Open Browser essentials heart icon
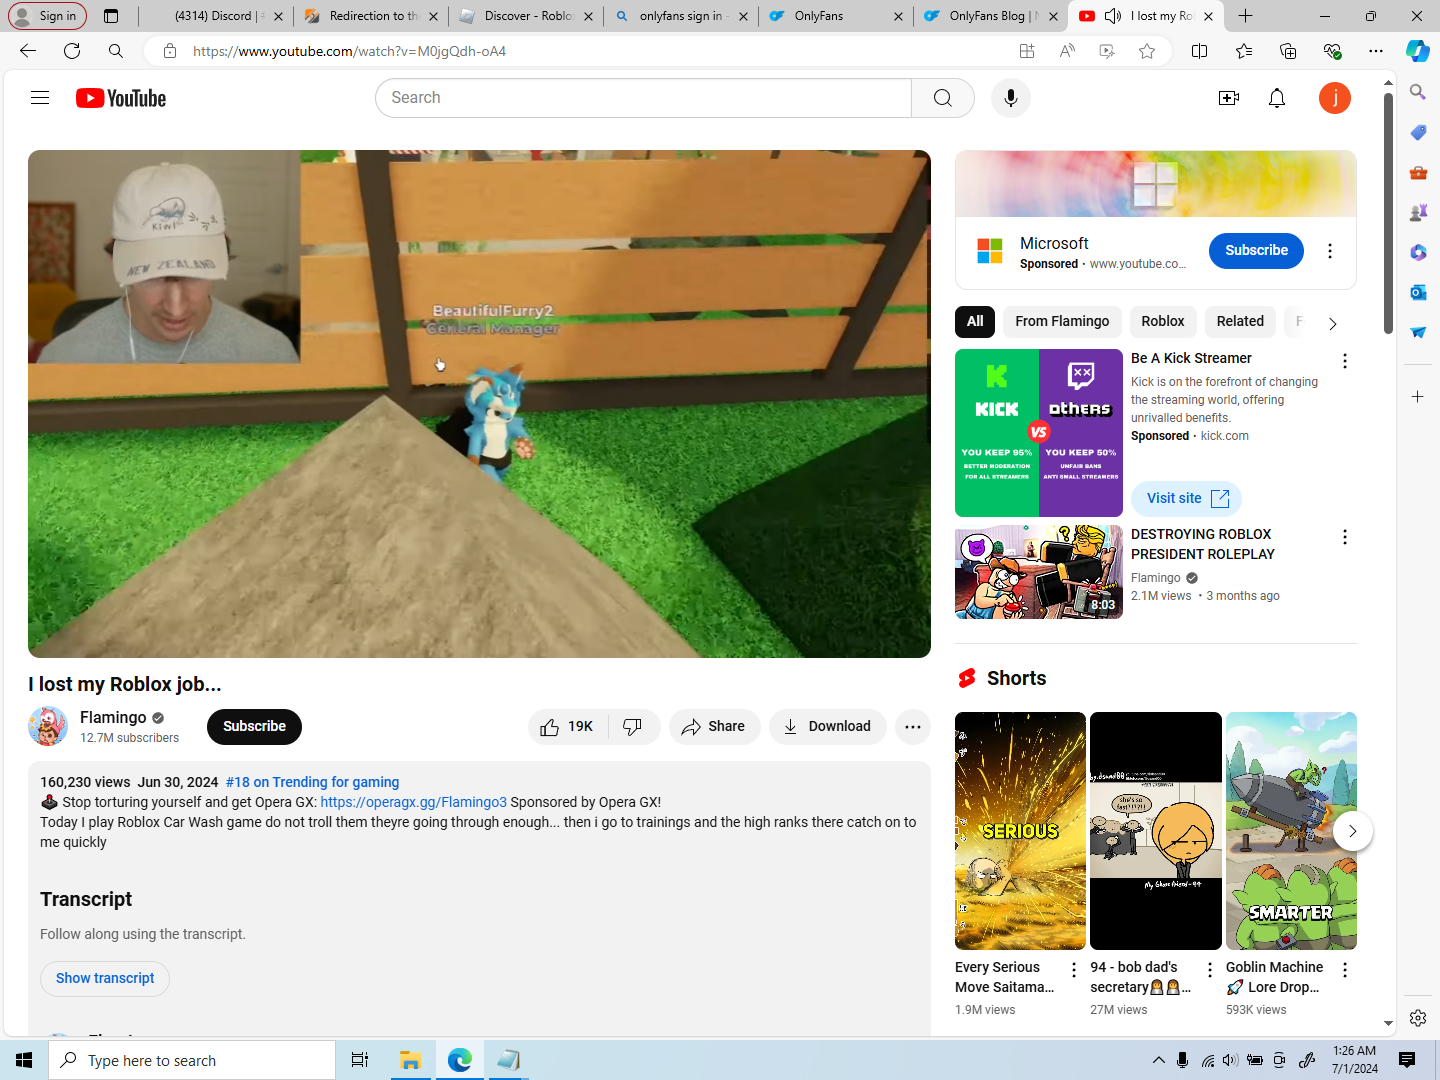Image resolution: width=1440 pixels, height=1080 pixels. click(1332, 51)
